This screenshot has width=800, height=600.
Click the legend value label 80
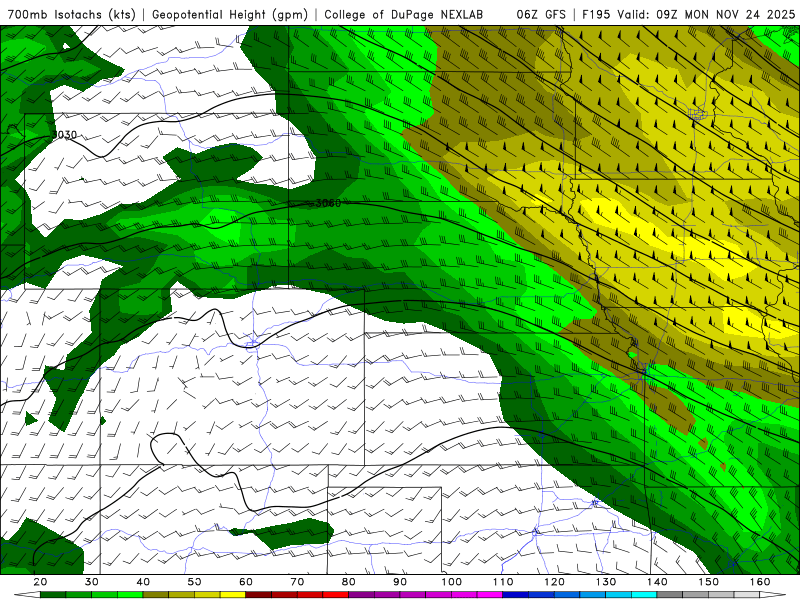coord(348,582)
